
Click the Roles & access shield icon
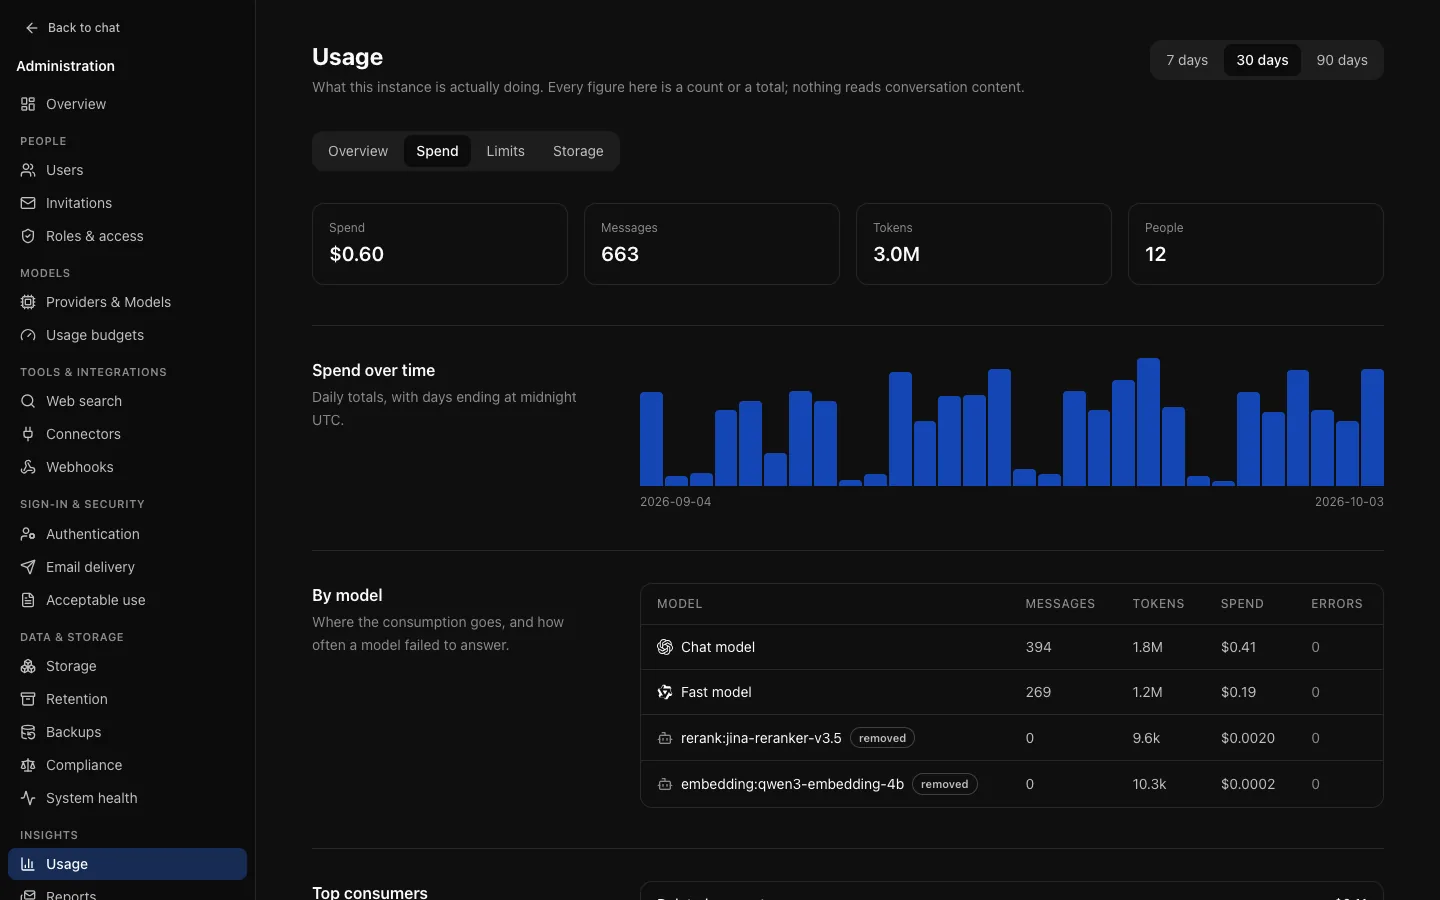tap(28, 236)
